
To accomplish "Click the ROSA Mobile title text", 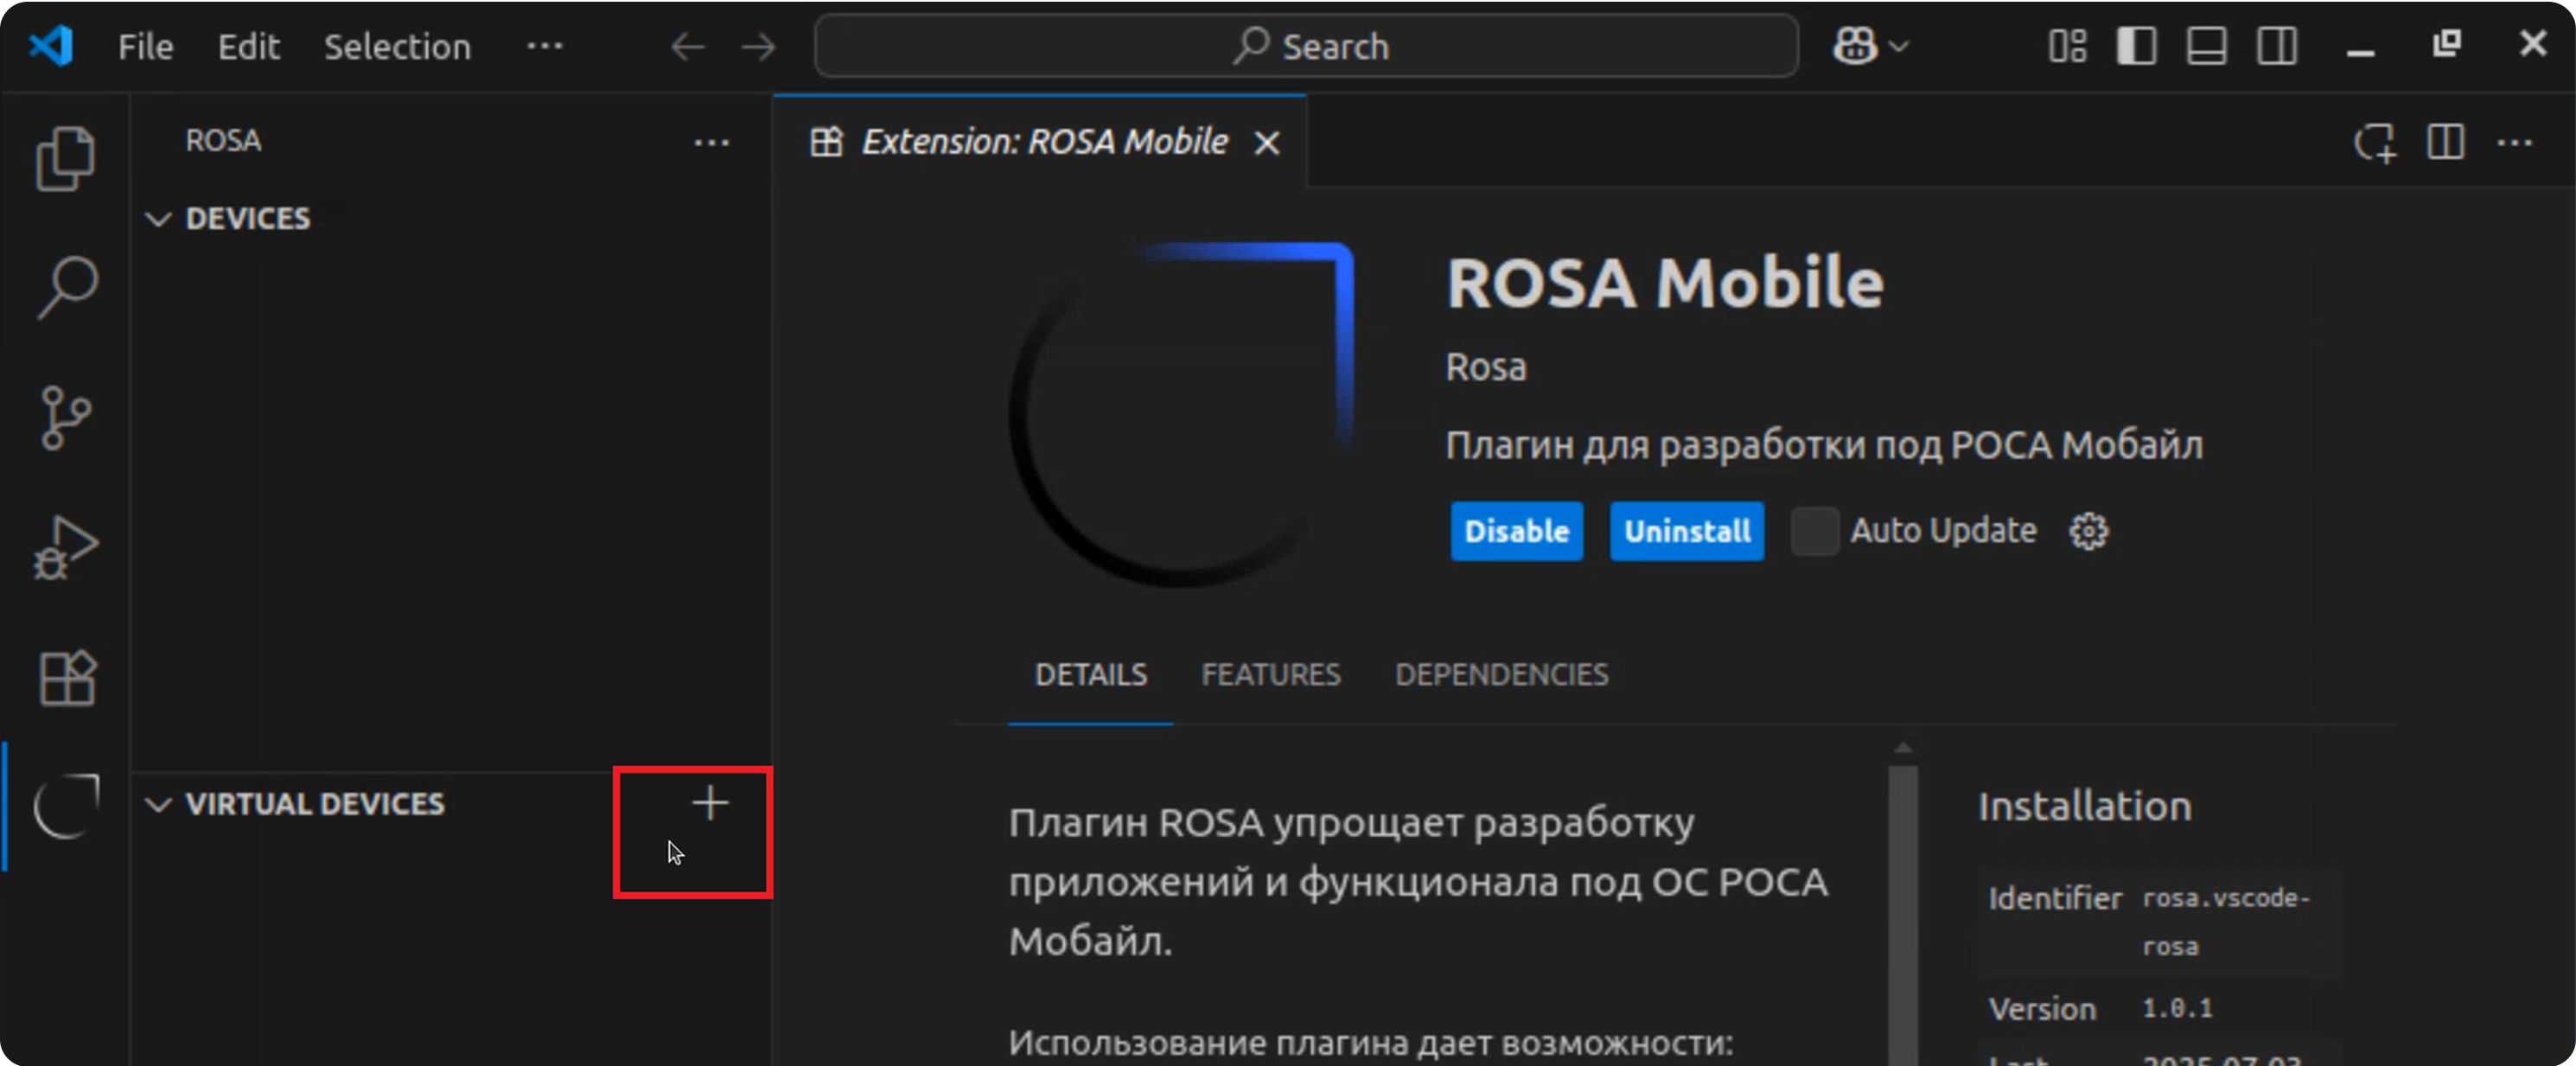I will pos(1664,282).
